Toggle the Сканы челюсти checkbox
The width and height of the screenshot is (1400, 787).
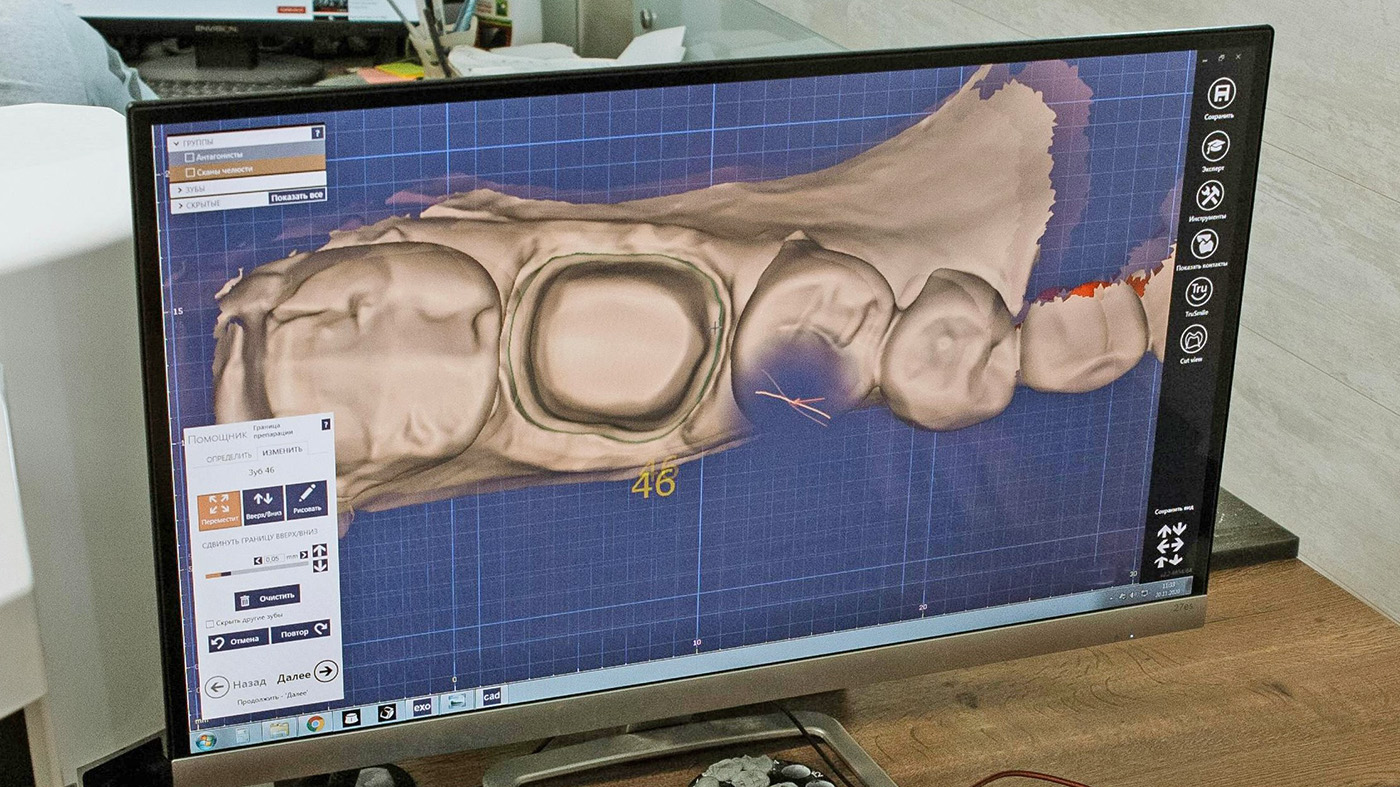[x=190, y=172]
